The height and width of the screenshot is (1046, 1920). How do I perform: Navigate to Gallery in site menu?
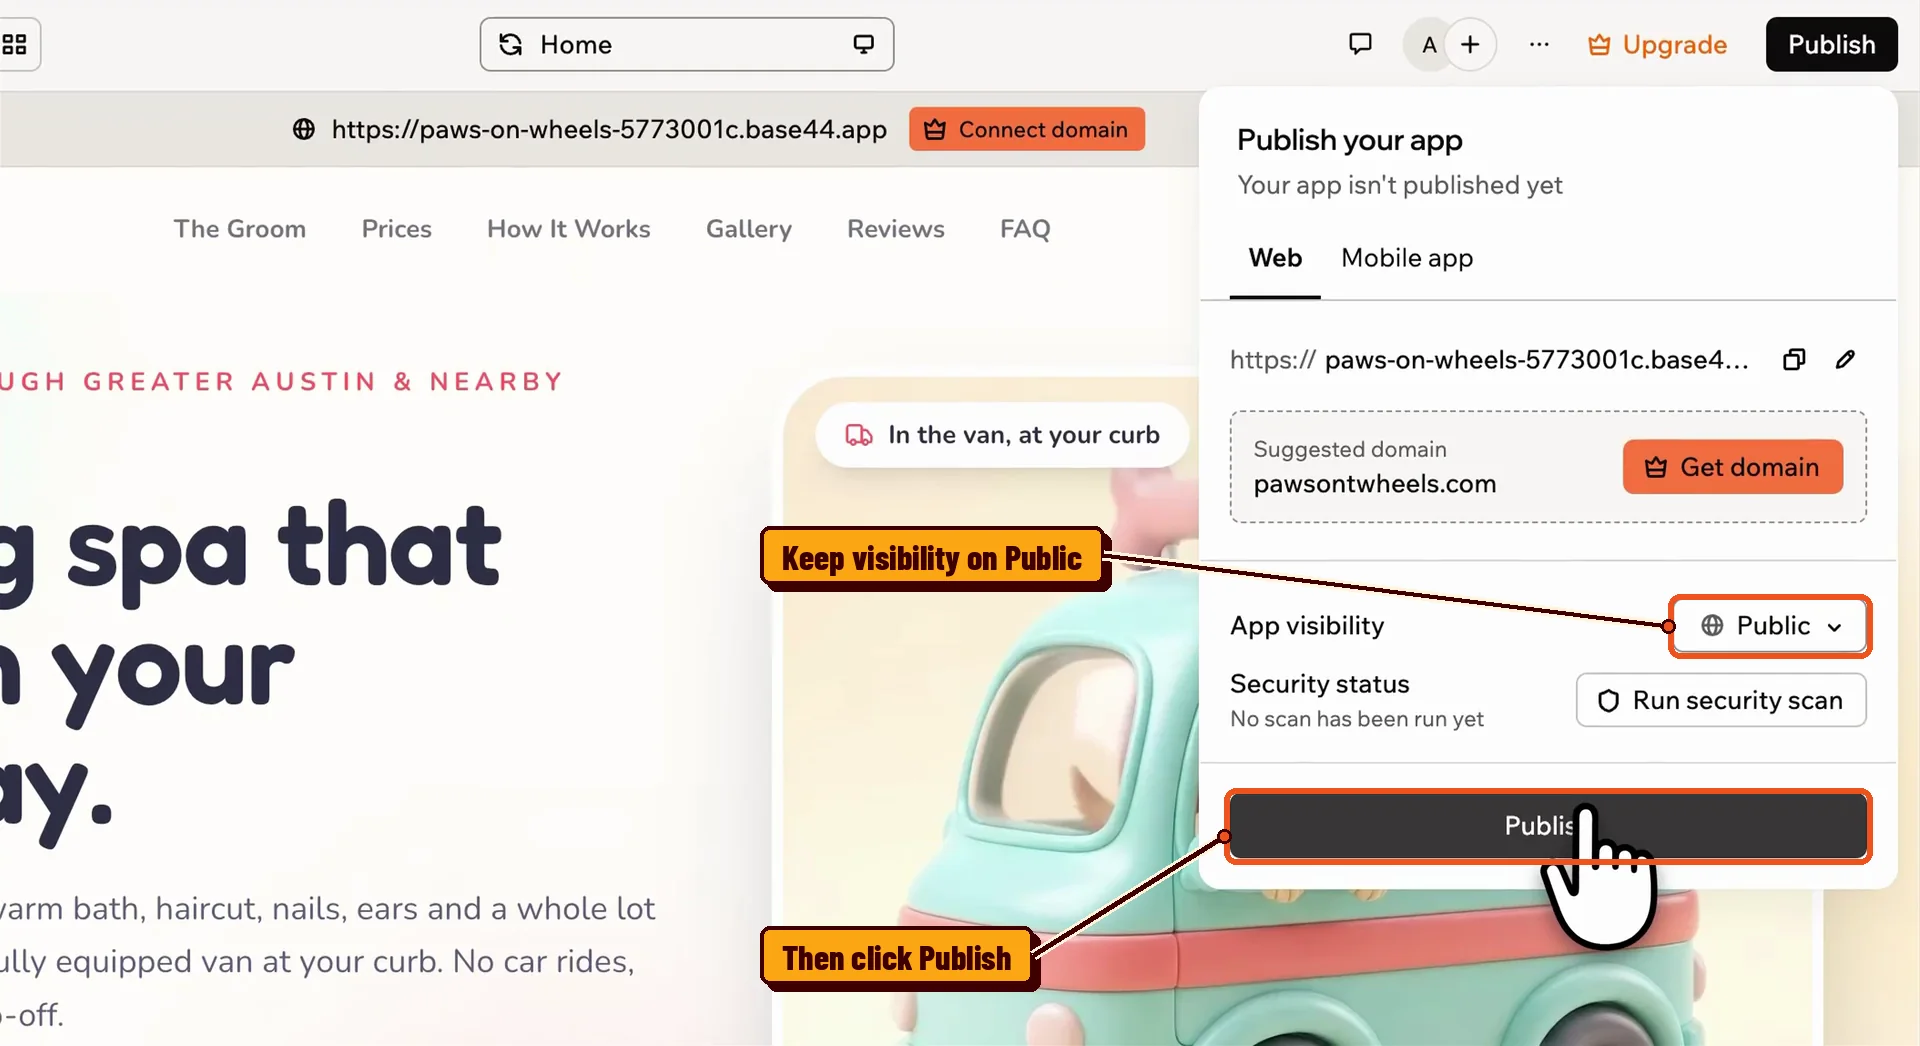coord(749,229)
